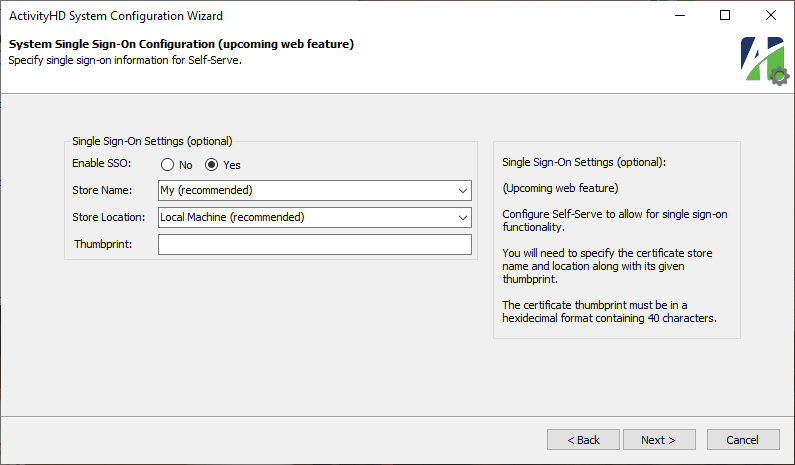Click the 'My (recommended)' Store Name value

pos(206,190)
